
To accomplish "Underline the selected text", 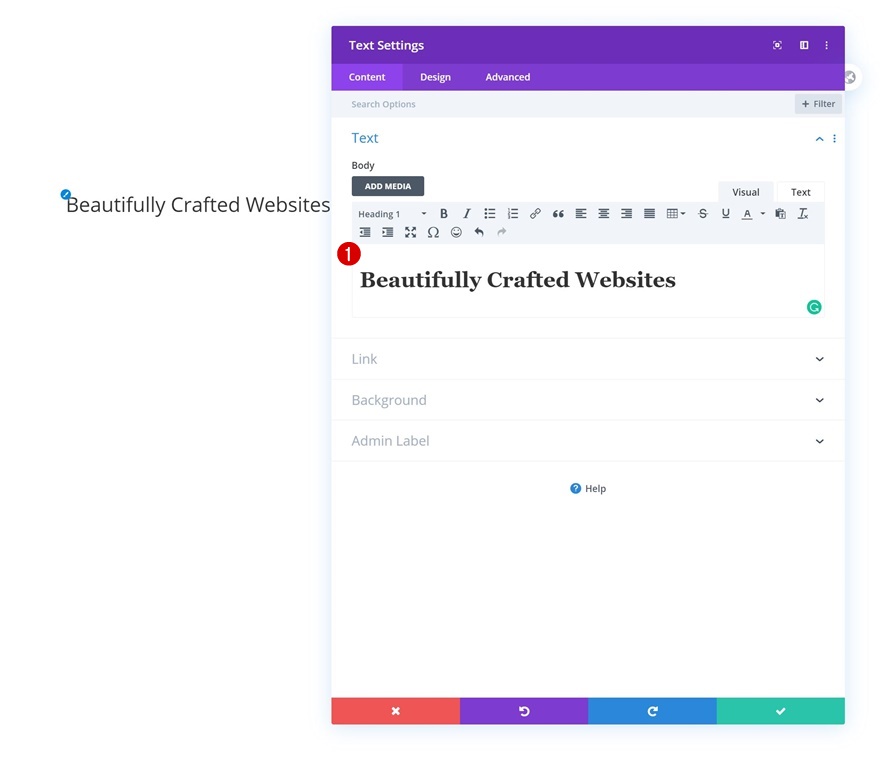I will click(x=726, y=214).
